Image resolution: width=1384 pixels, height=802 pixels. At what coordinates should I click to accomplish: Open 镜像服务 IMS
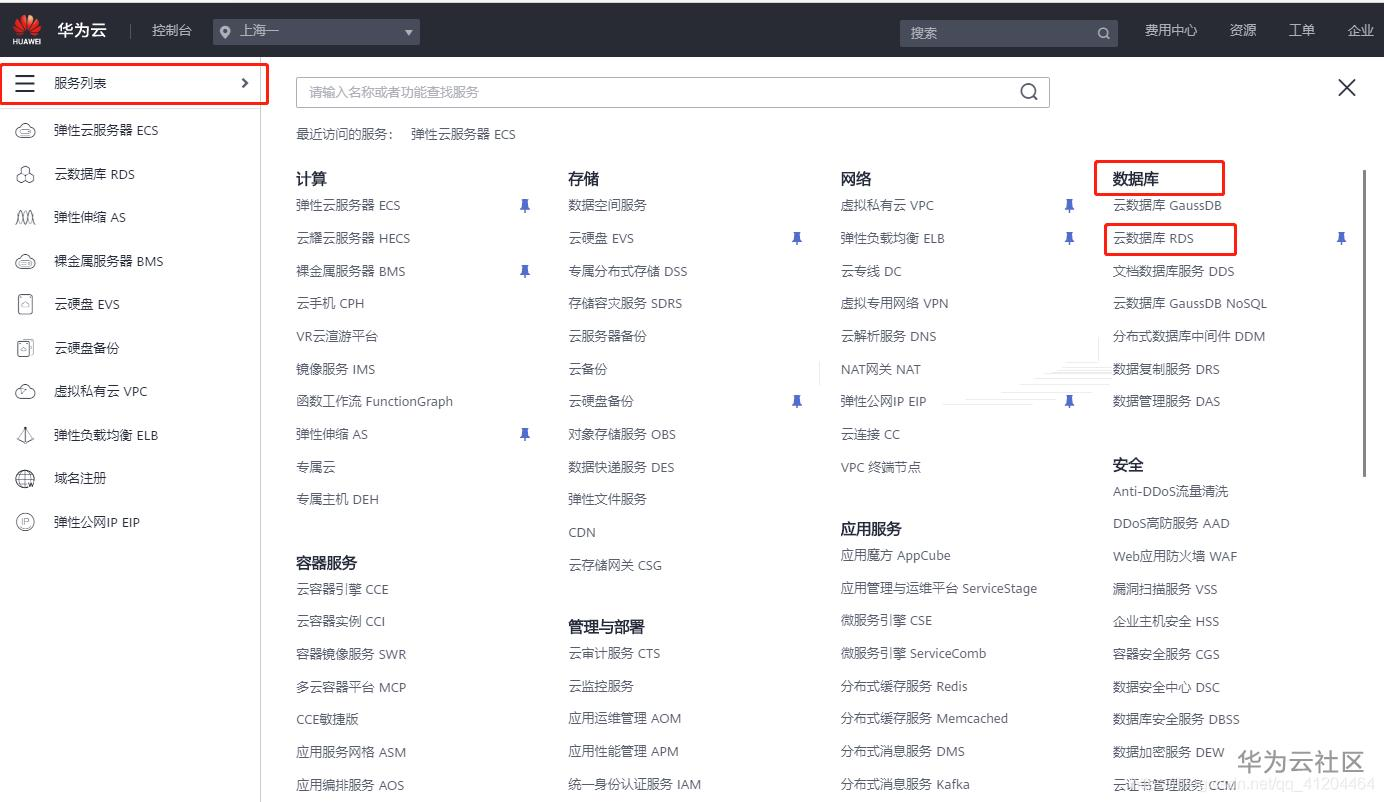click(336, 369)
